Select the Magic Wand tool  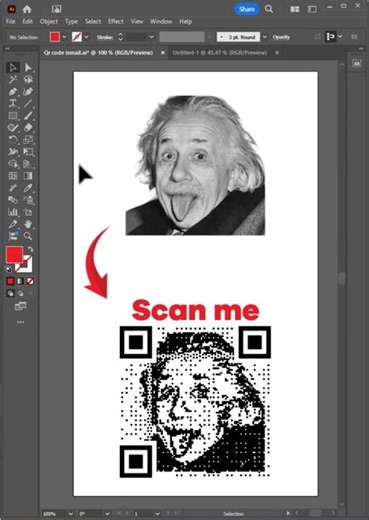point(13,80)
